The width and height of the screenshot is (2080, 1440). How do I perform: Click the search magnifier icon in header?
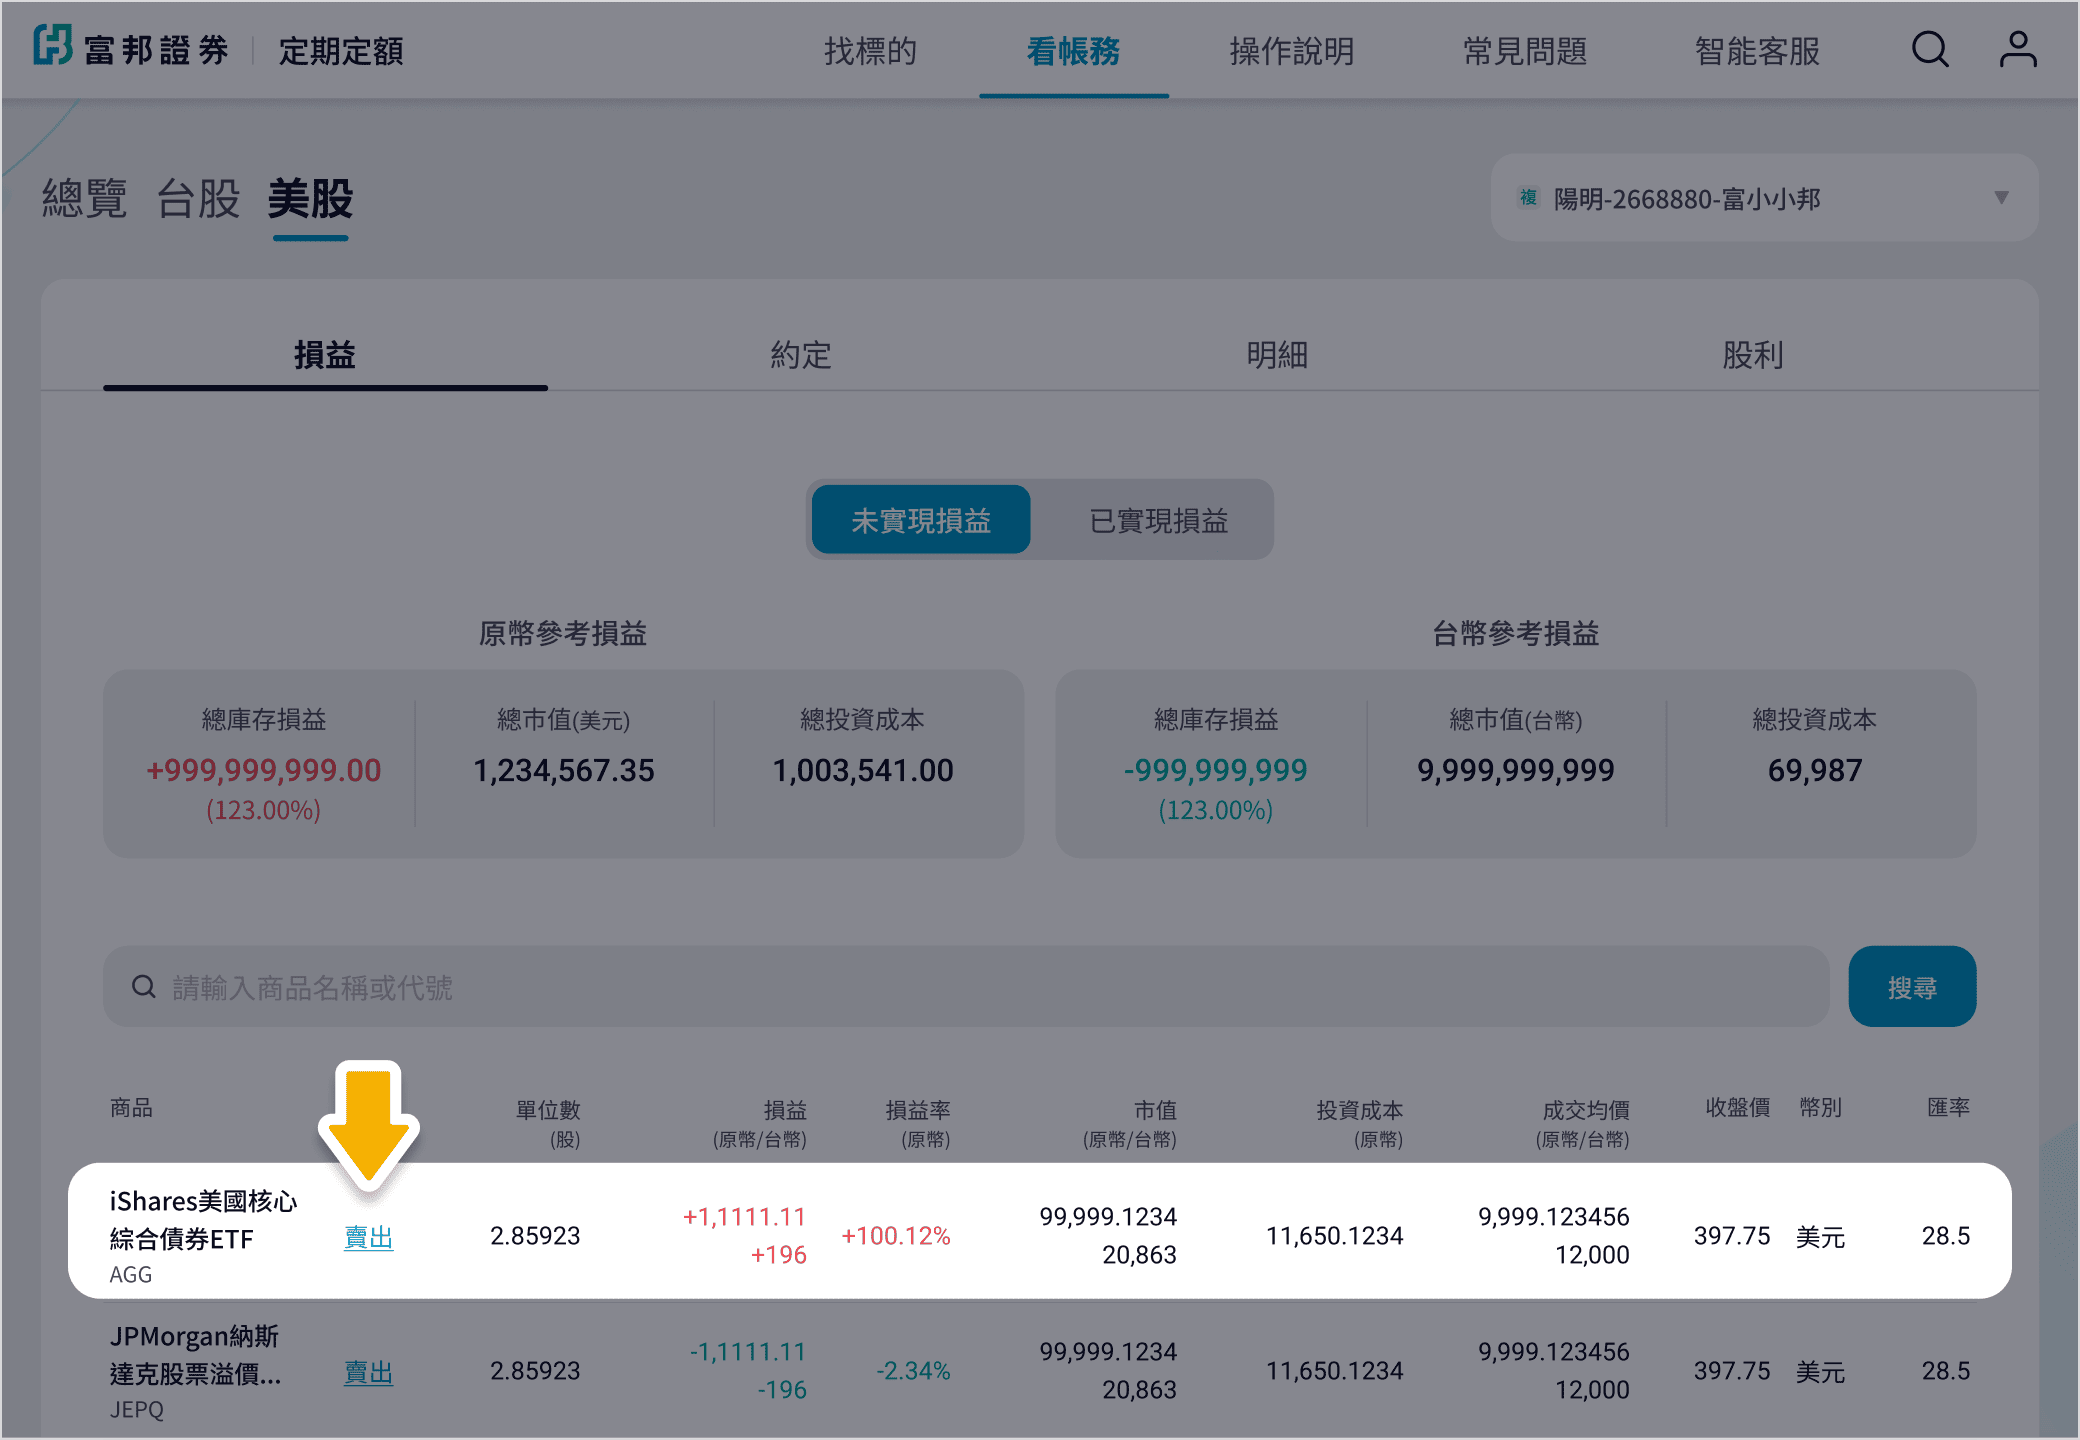(x=1929, y=49)
